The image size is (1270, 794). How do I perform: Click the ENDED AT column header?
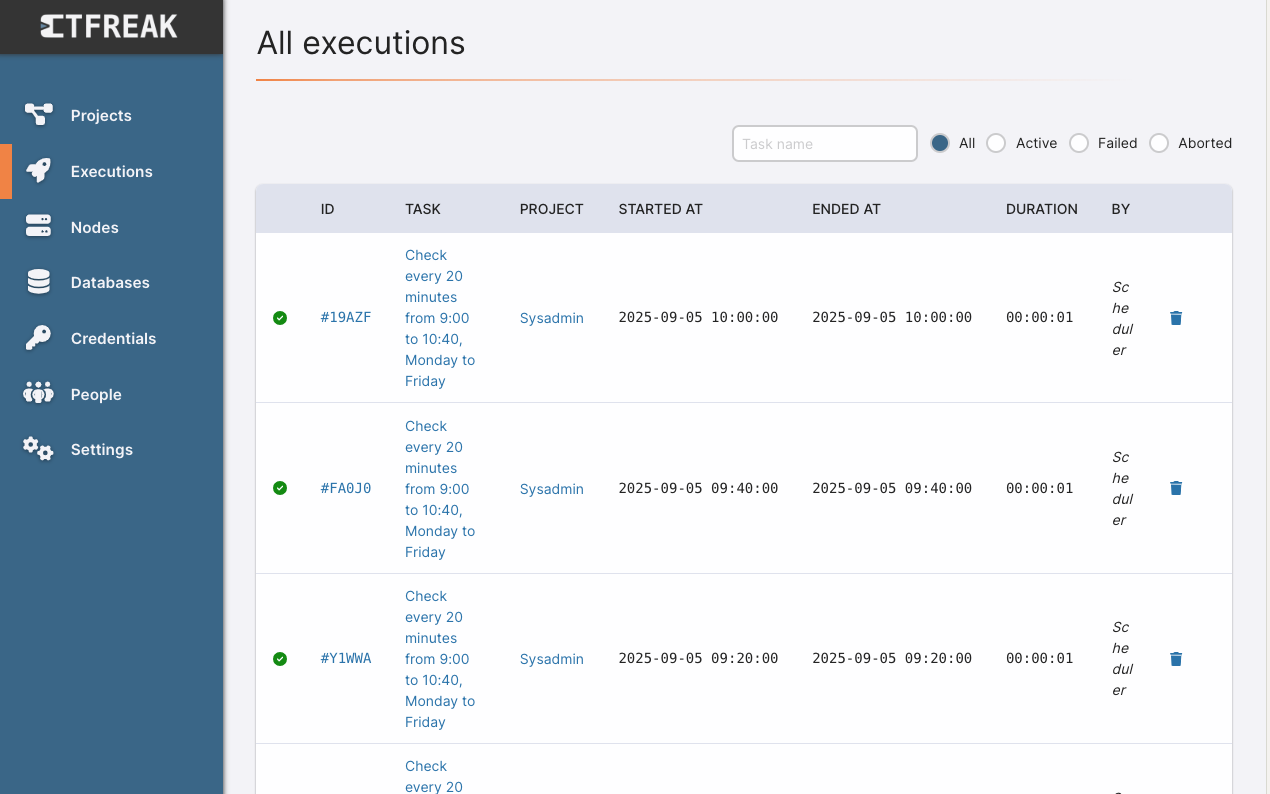(846, 209)
